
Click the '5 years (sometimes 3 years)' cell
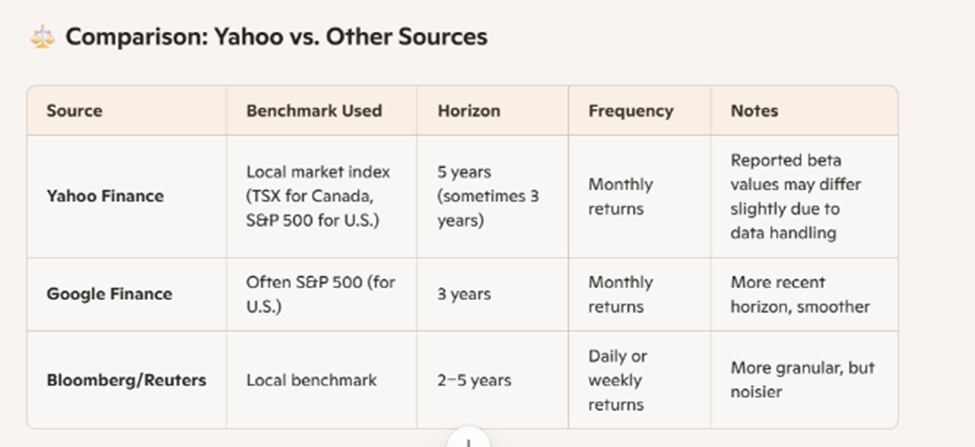(x=488, y=196)
